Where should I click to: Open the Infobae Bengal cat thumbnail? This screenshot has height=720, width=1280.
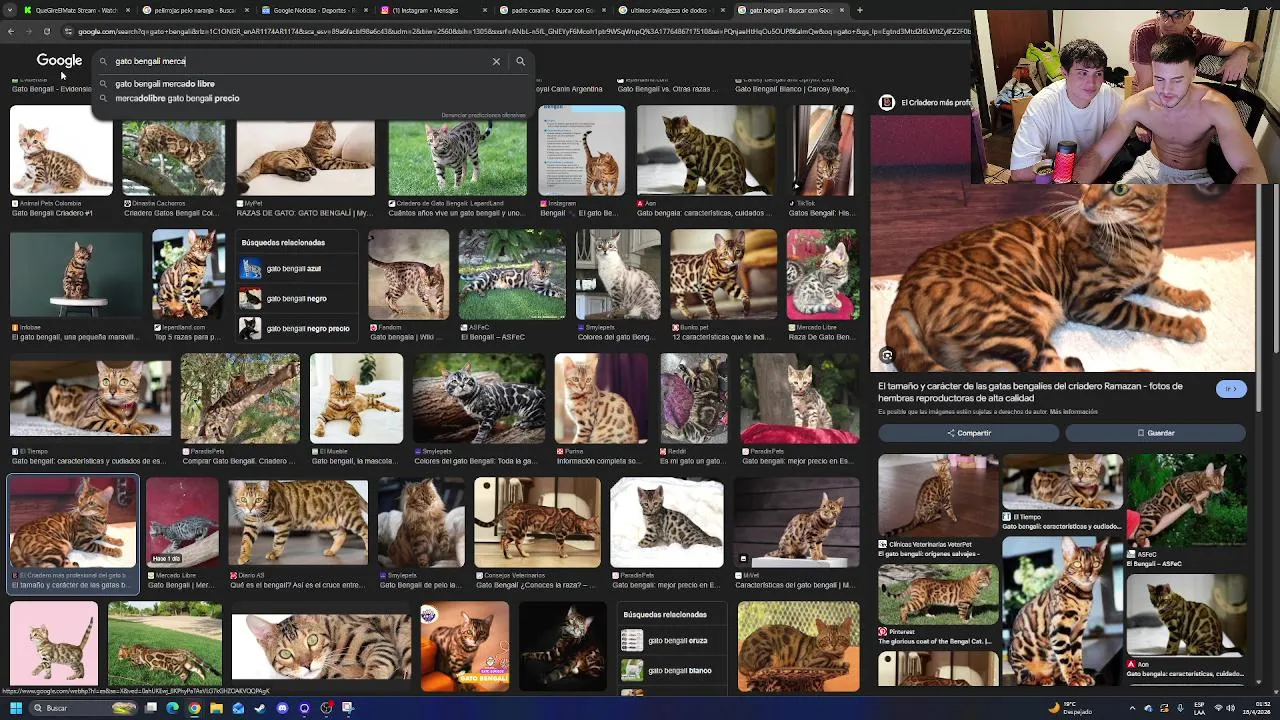76,274
